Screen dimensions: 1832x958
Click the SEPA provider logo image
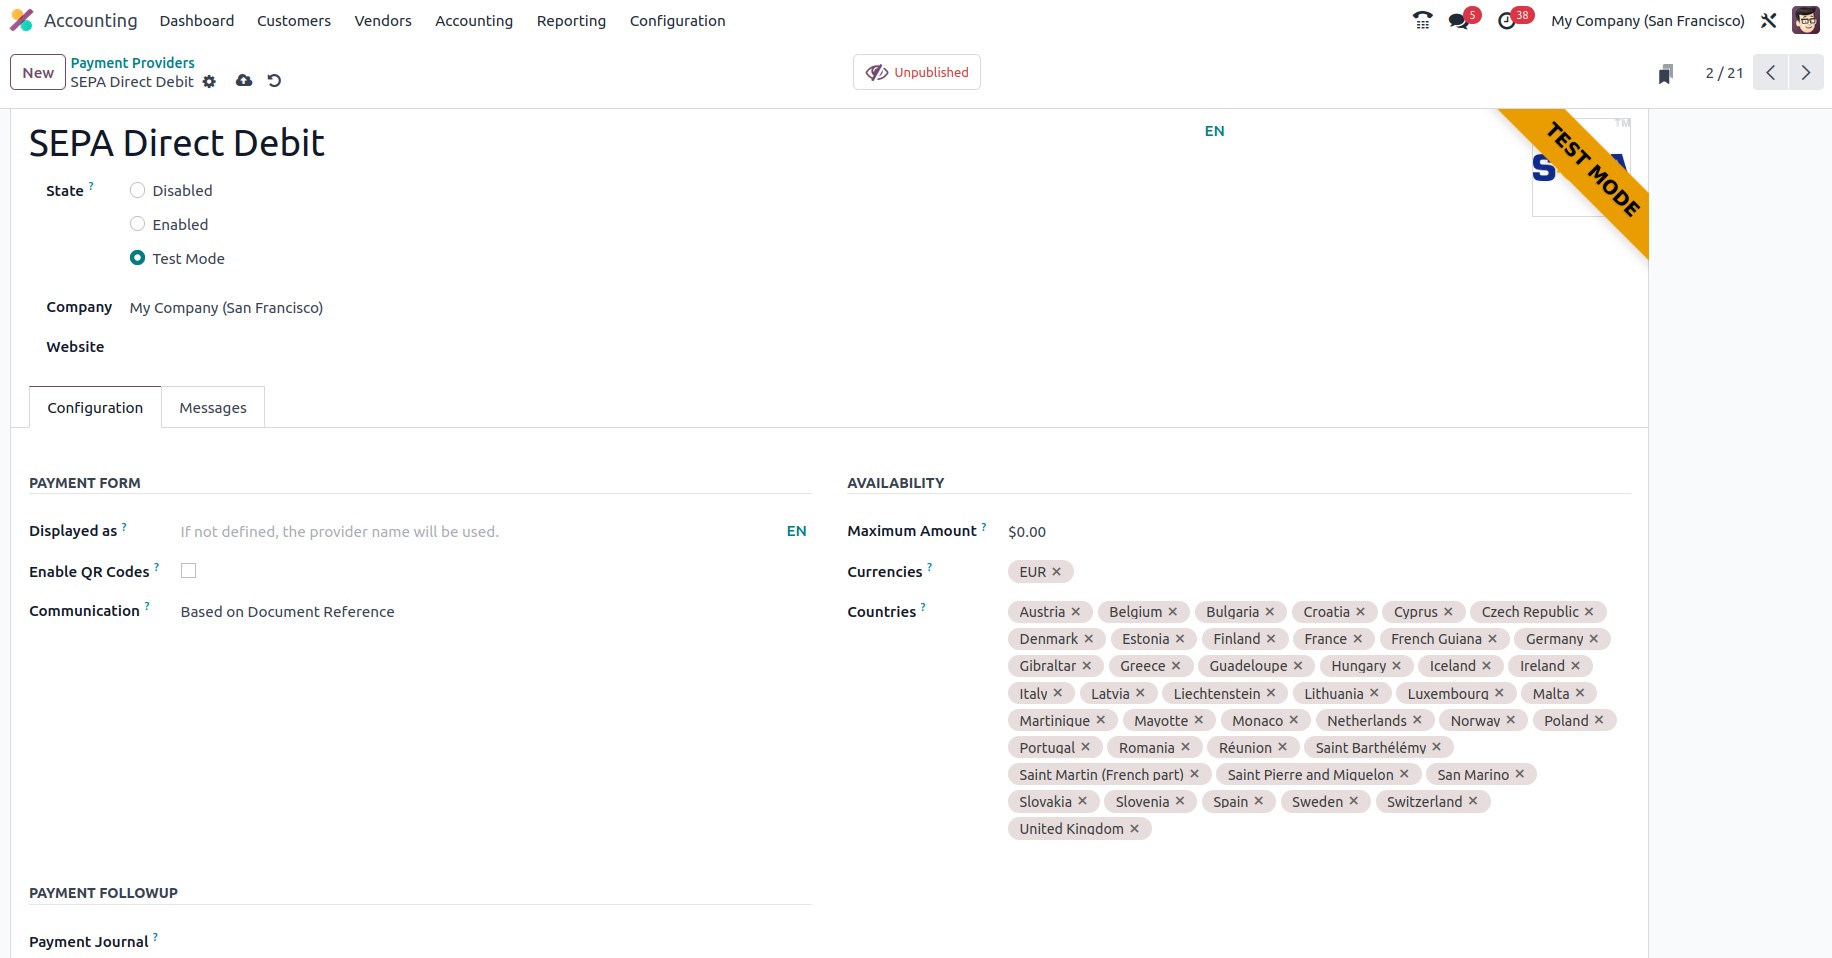pos(1580,167)
